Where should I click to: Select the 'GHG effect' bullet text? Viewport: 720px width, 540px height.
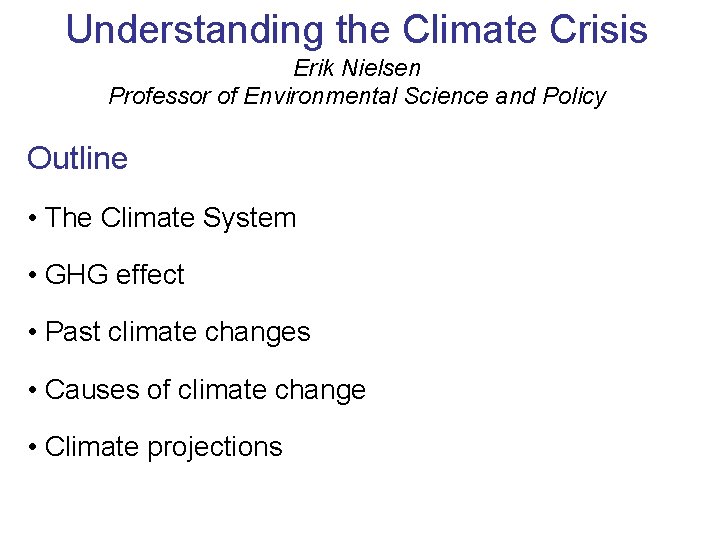point(115,275)
